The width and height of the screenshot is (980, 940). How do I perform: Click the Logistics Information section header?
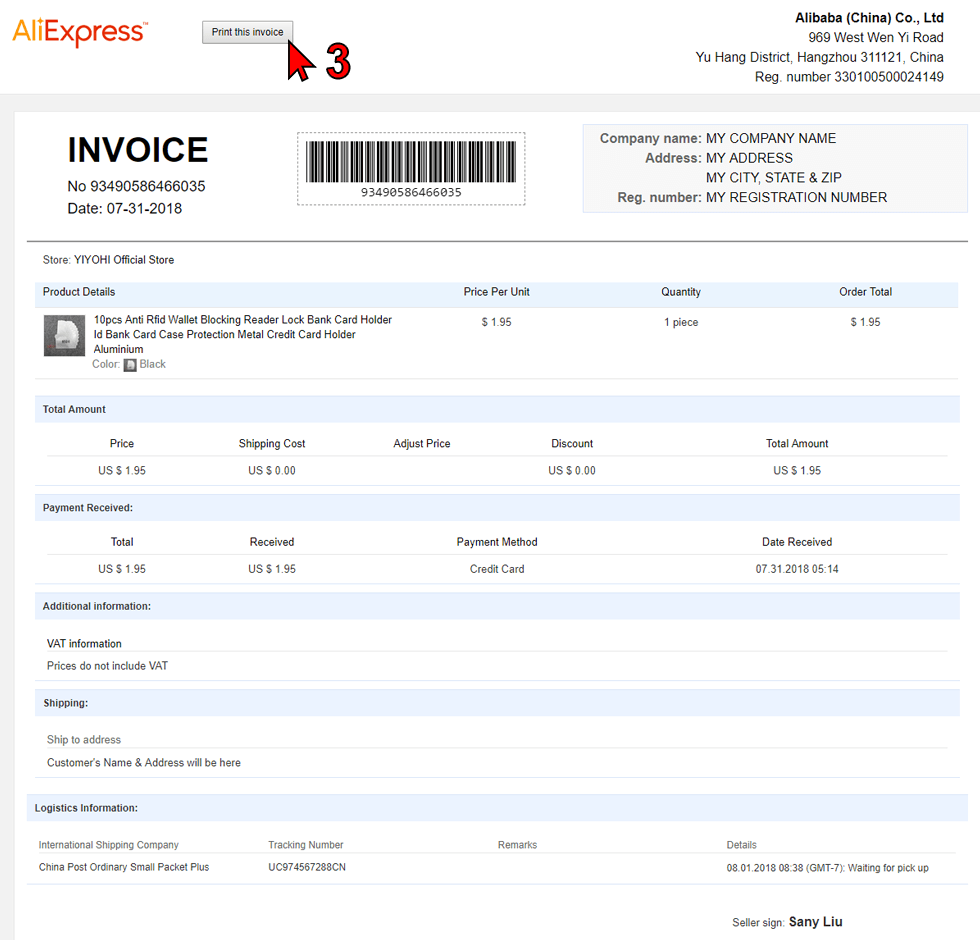497,808
